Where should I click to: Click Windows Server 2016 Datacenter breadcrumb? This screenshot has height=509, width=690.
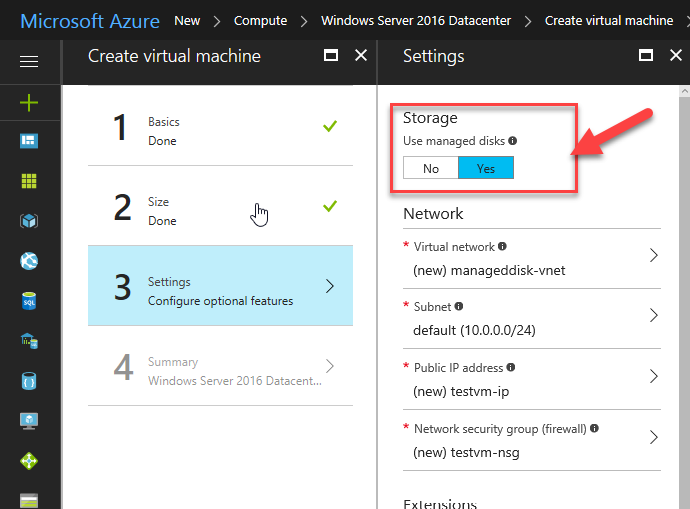(416, 20)
